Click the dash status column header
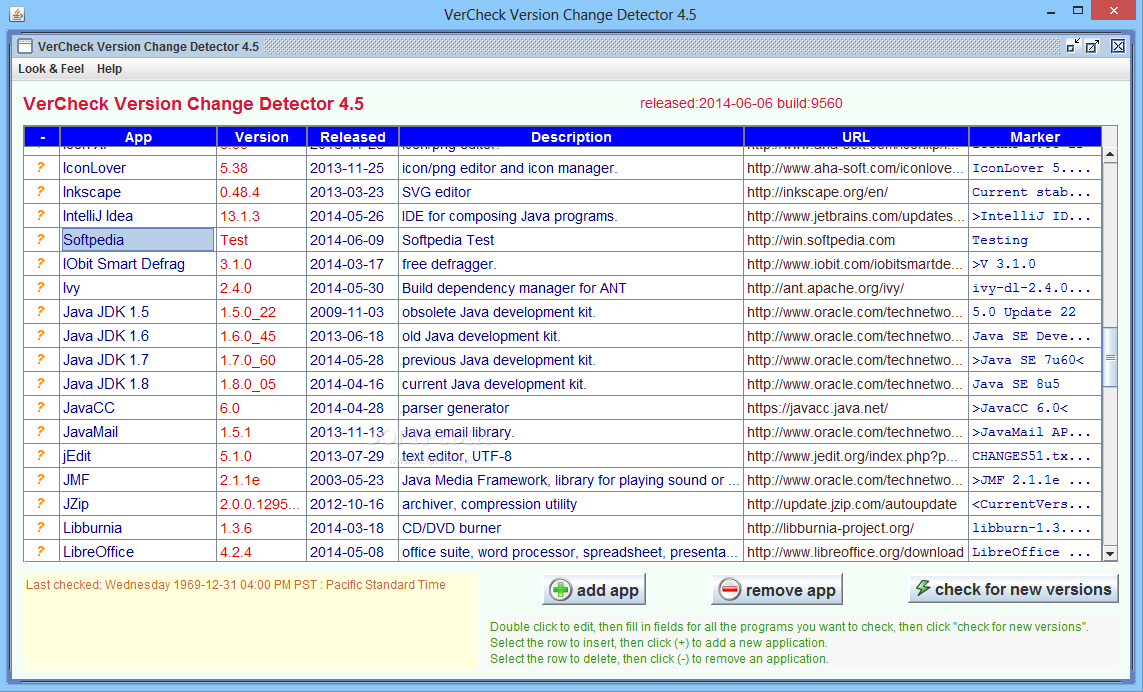 click(x=42, y=136)
